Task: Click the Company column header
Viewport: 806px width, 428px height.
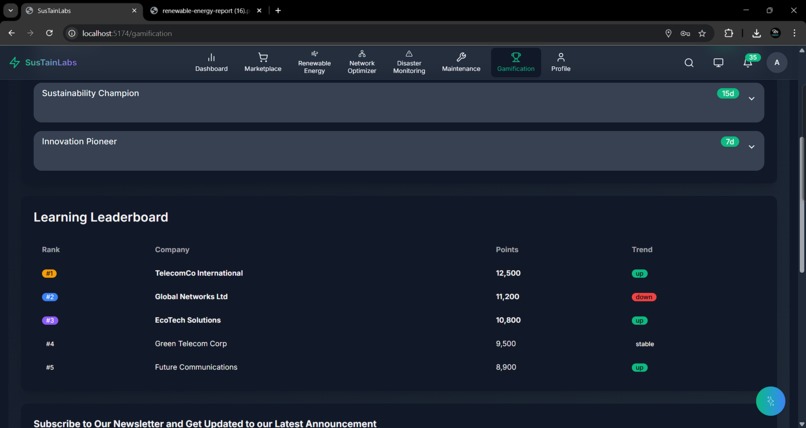Action: click(x=172, y=250)
